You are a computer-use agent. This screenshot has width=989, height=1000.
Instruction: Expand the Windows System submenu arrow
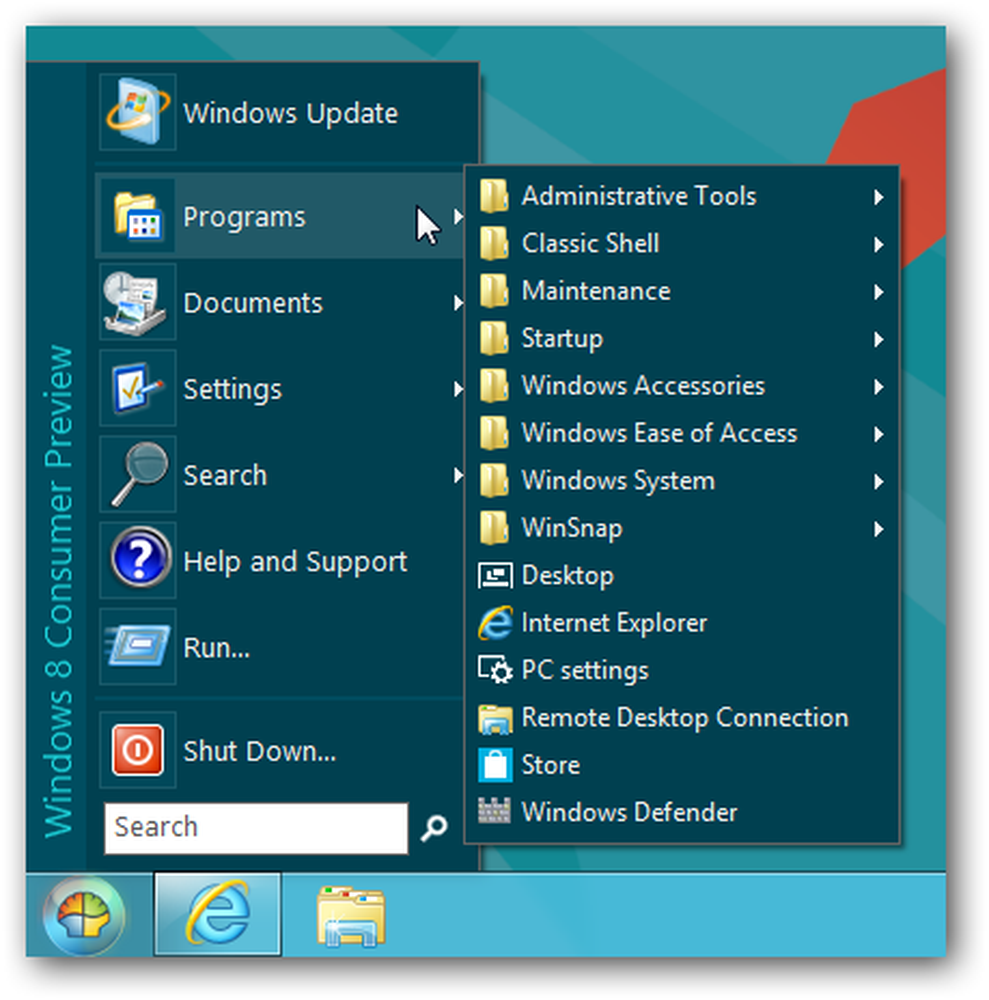click(879, 482)
